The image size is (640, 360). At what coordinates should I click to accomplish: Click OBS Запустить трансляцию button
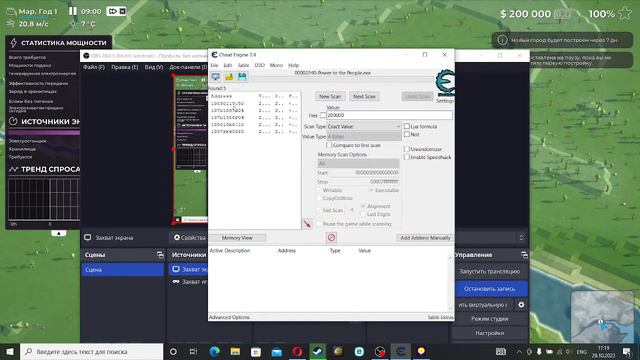coord(489,271)
